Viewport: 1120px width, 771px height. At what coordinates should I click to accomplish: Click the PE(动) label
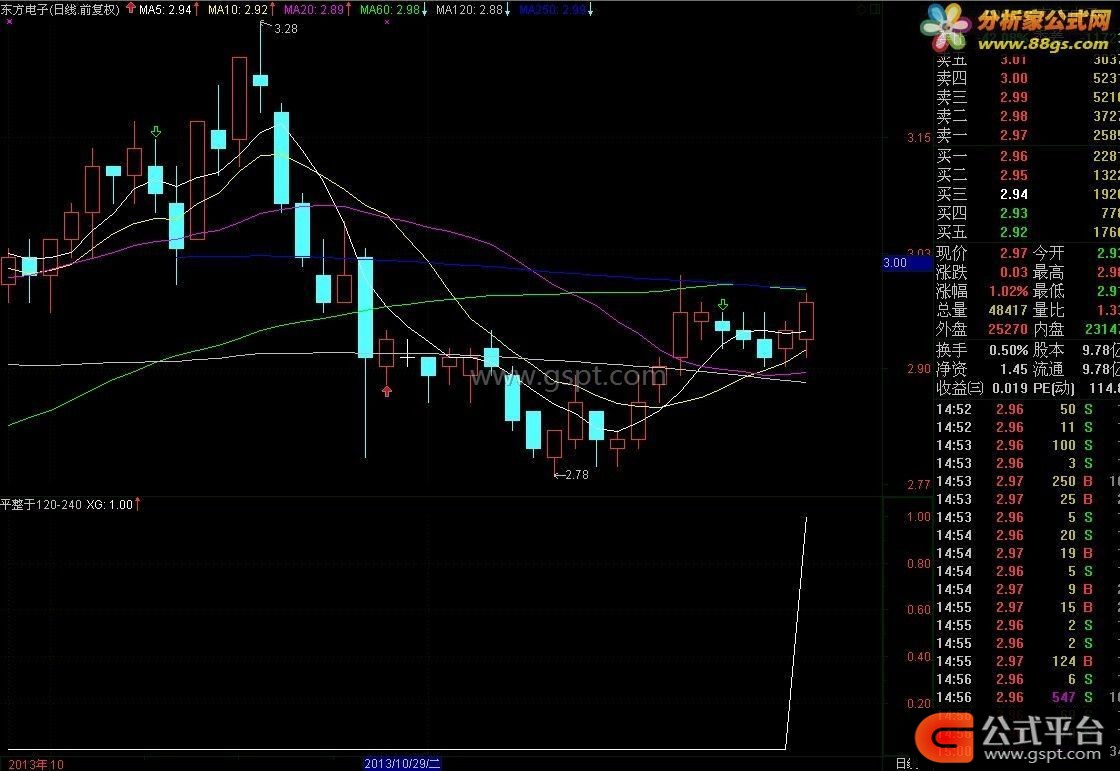1054,388
